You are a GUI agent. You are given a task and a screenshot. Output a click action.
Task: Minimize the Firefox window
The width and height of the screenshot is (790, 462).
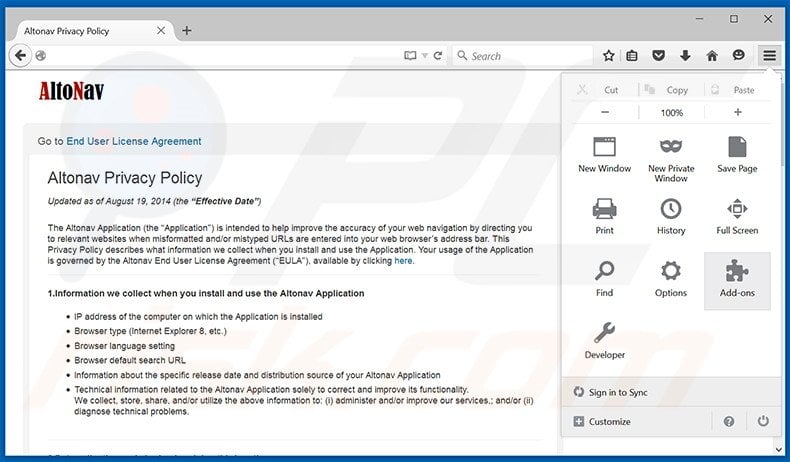pyautogui.click(x=699, y=19)
